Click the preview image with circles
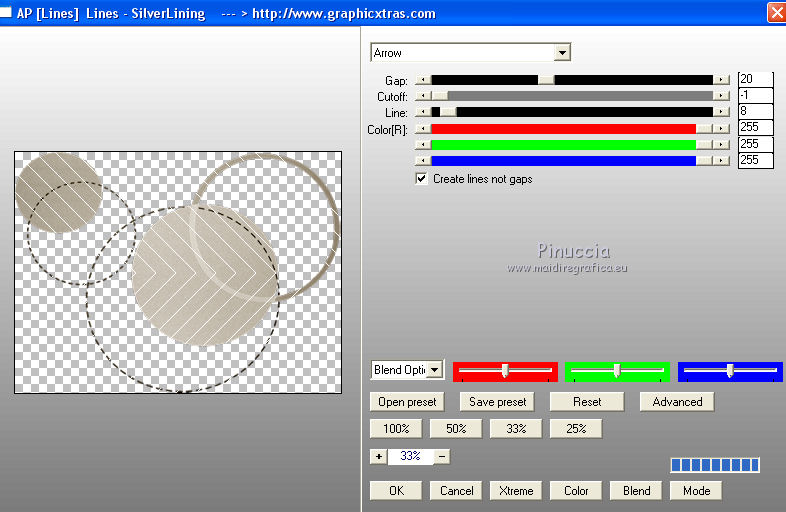This screenshot has height=512, width=786. coord(178,272)
